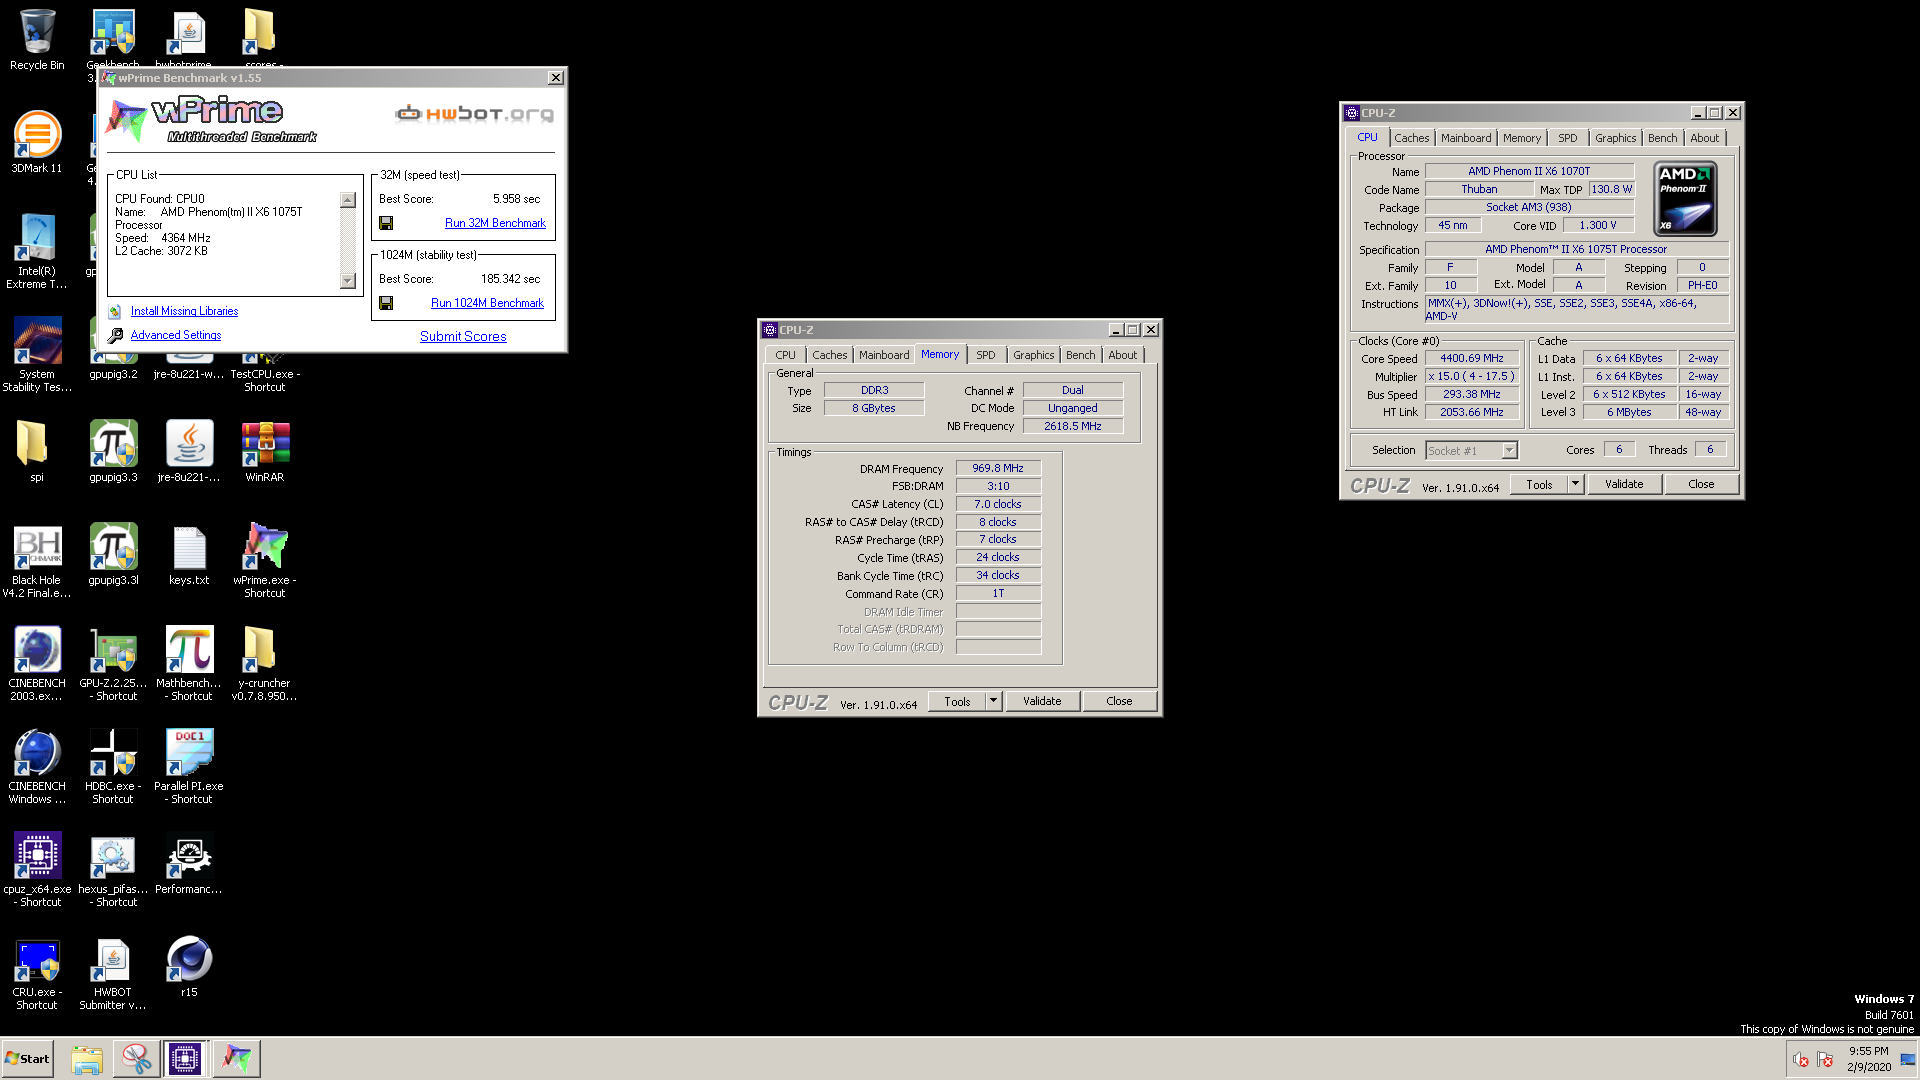Open the hexus_pifast shortcut icon
Screen dimensions: 1920x1080
click(113, 869)
